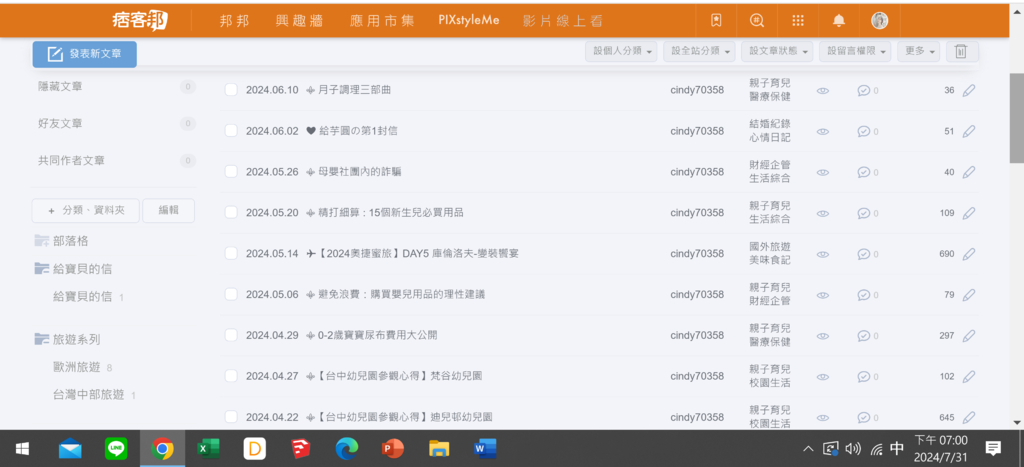Image resolution: width=1024 pixels, height=467 pixels.
Task: Open the bookmark icon in top bar
Action: (716, 21)
